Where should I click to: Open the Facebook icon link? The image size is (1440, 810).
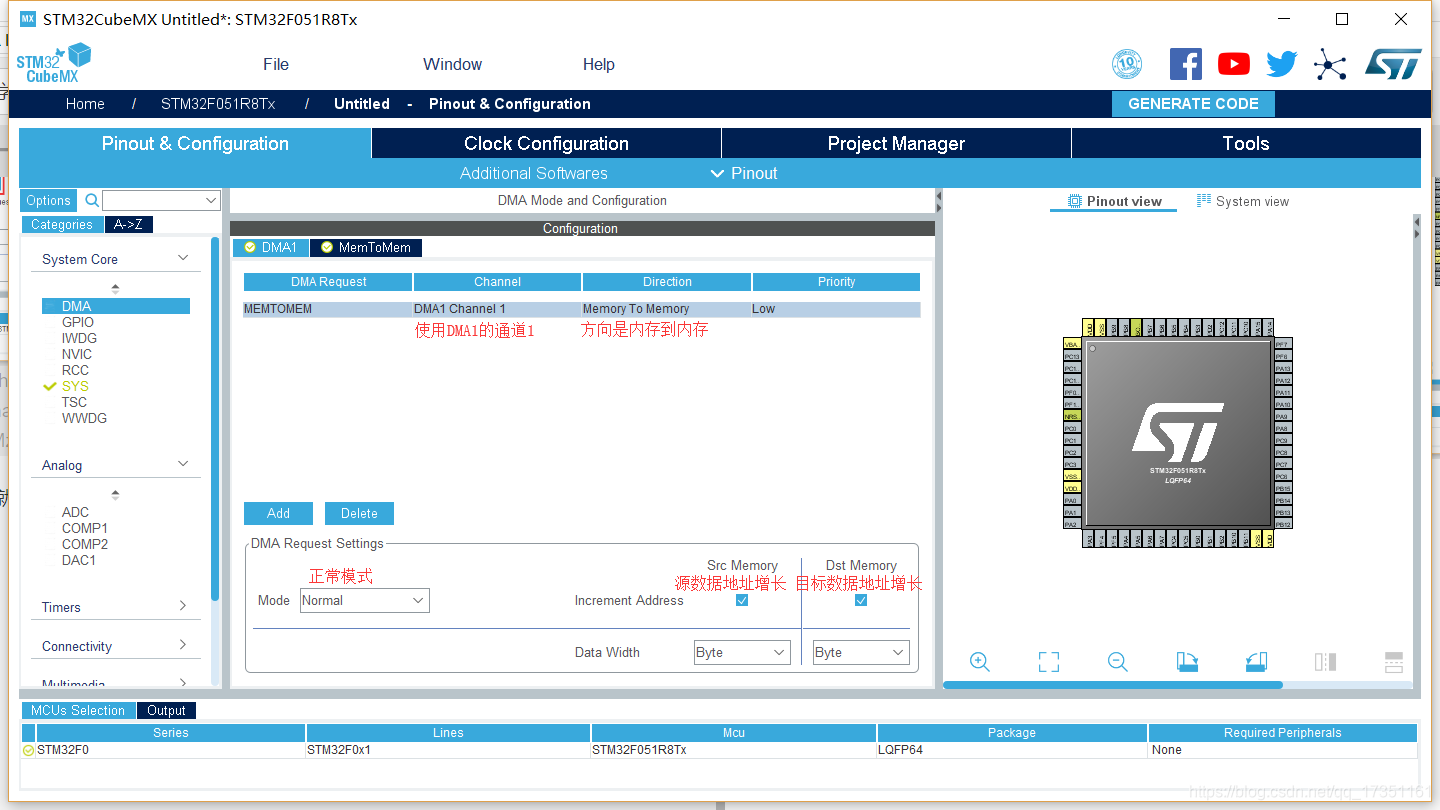point(1186,64)
